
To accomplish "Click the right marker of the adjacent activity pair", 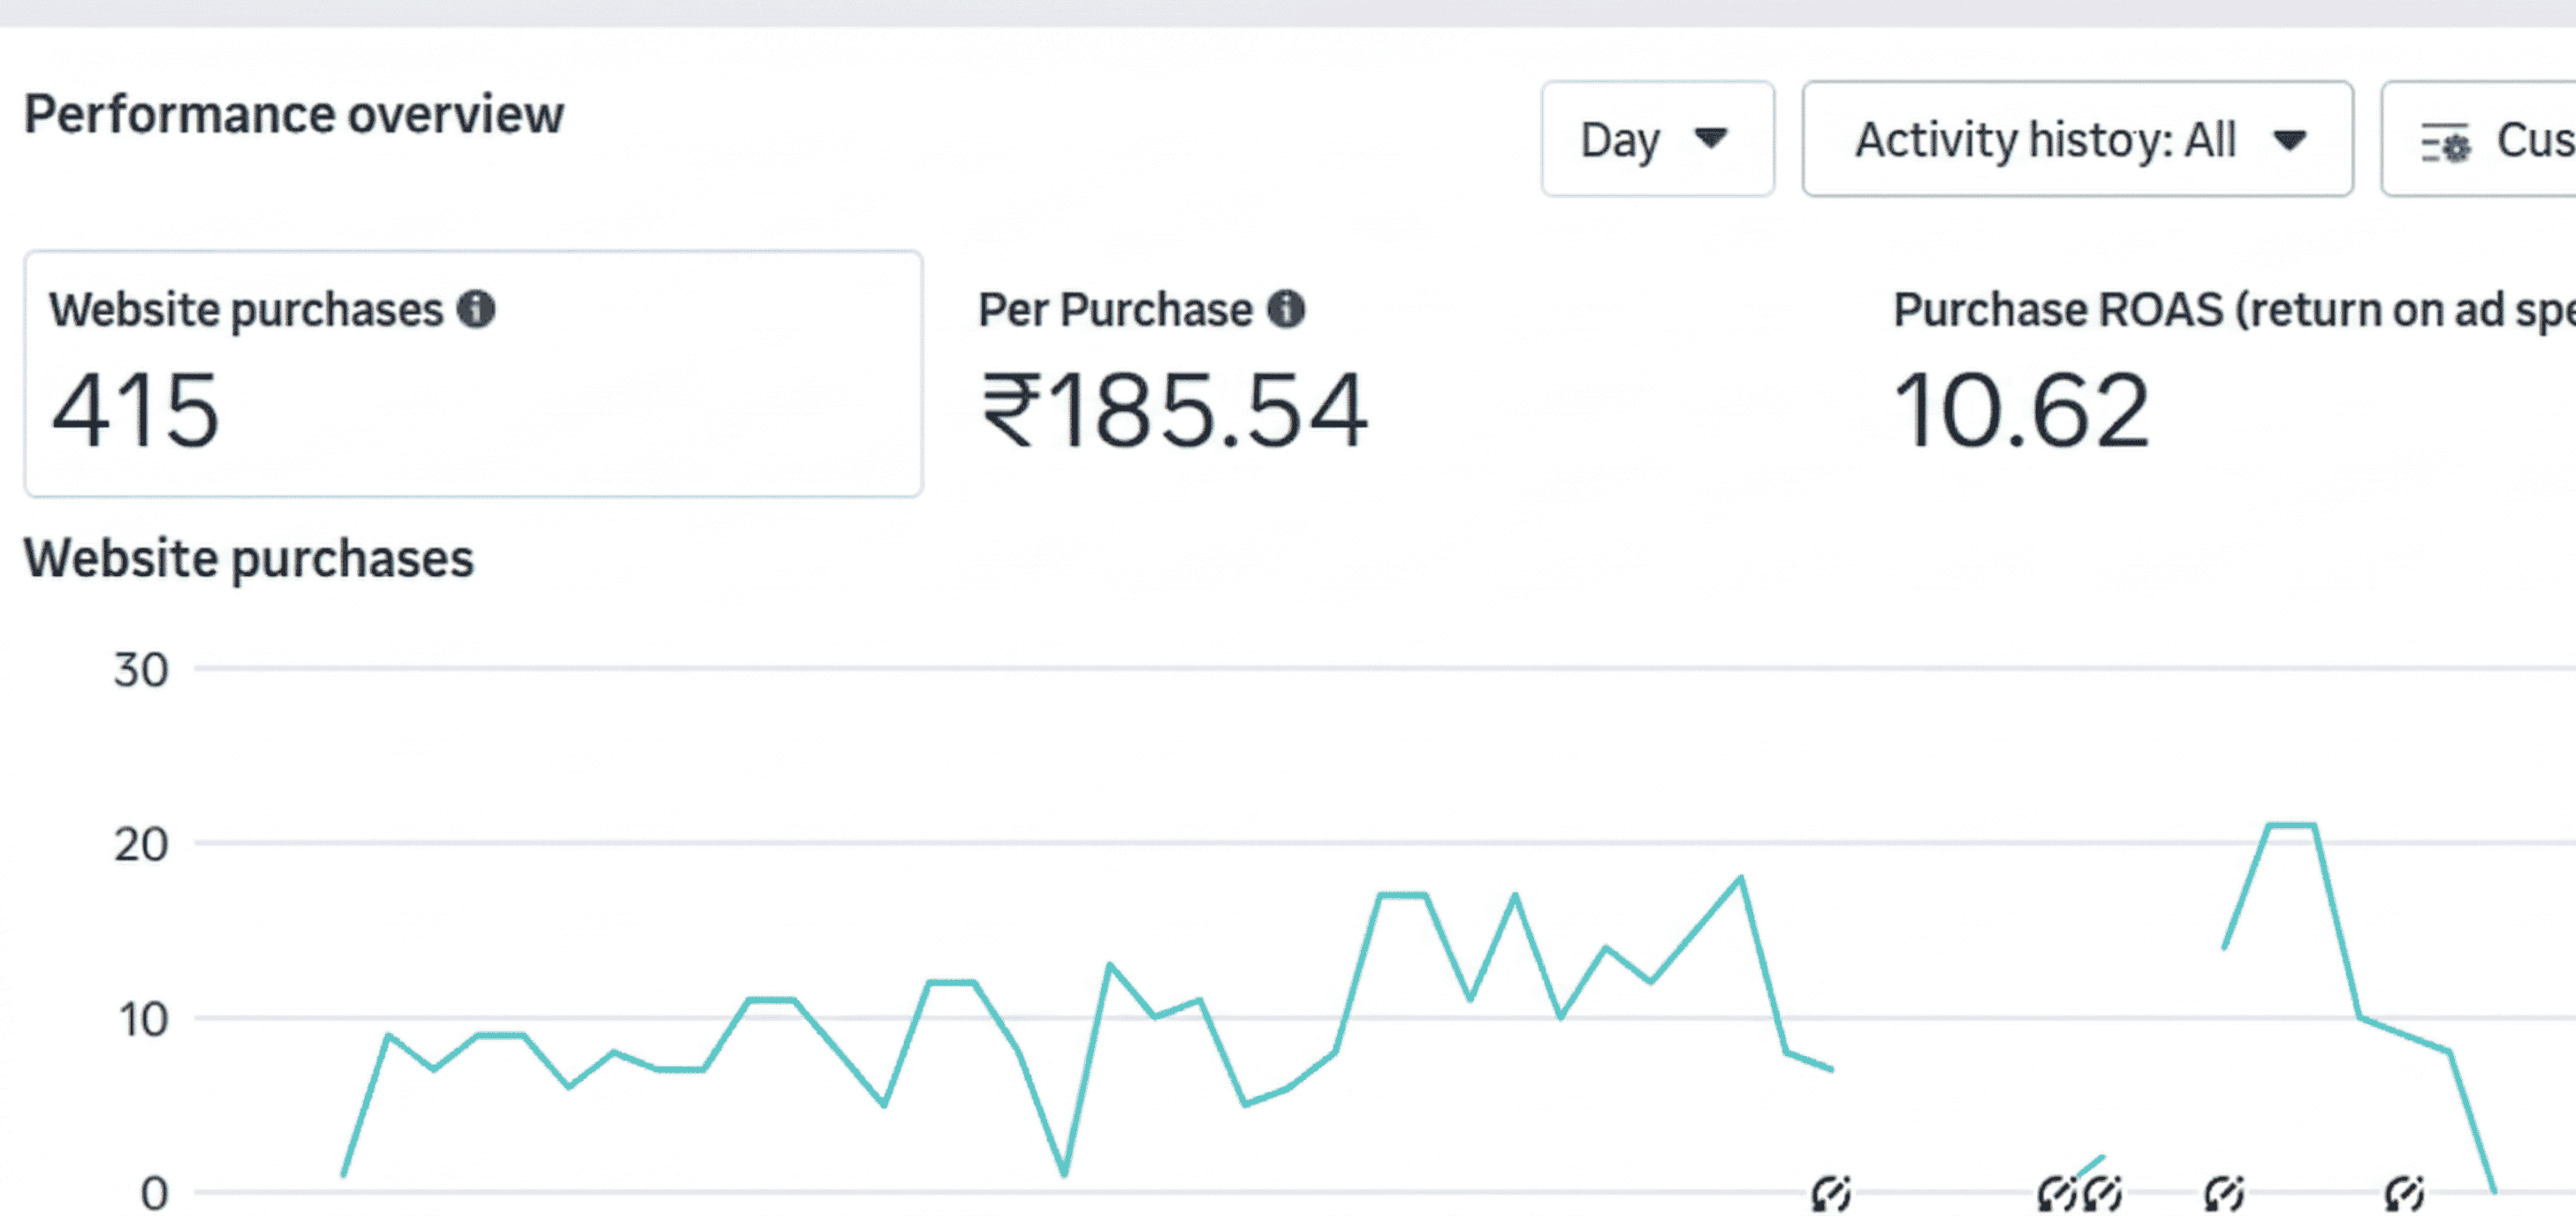I will (2103, 1193).
